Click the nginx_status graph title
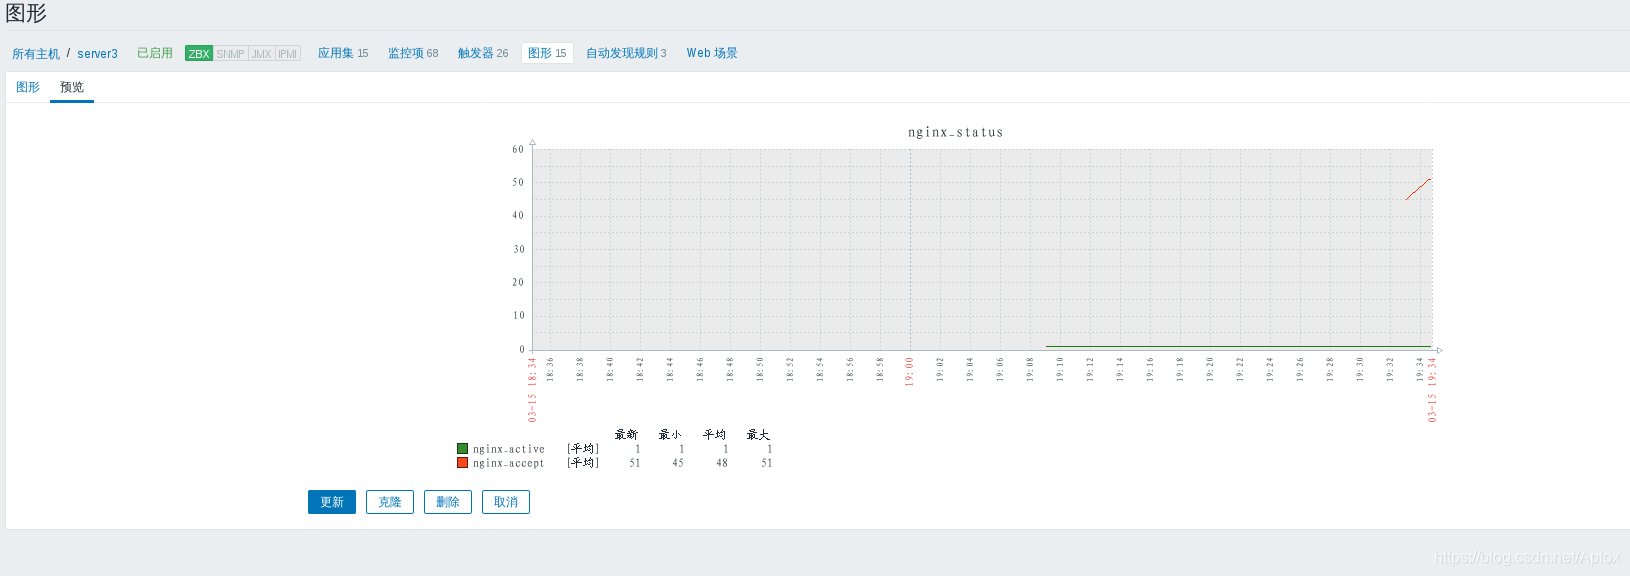Image resolution: width=1630 pixels, height=576 pixels. (956, 132)
